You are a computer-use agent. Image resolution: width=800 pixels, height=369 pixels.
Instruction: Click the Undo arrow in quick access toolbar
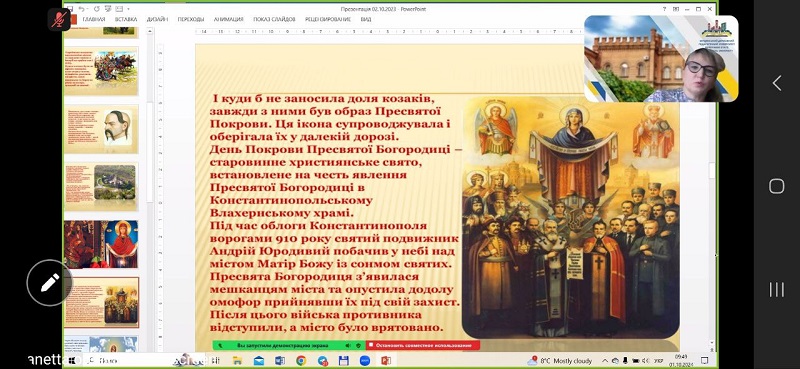(82, 9)
